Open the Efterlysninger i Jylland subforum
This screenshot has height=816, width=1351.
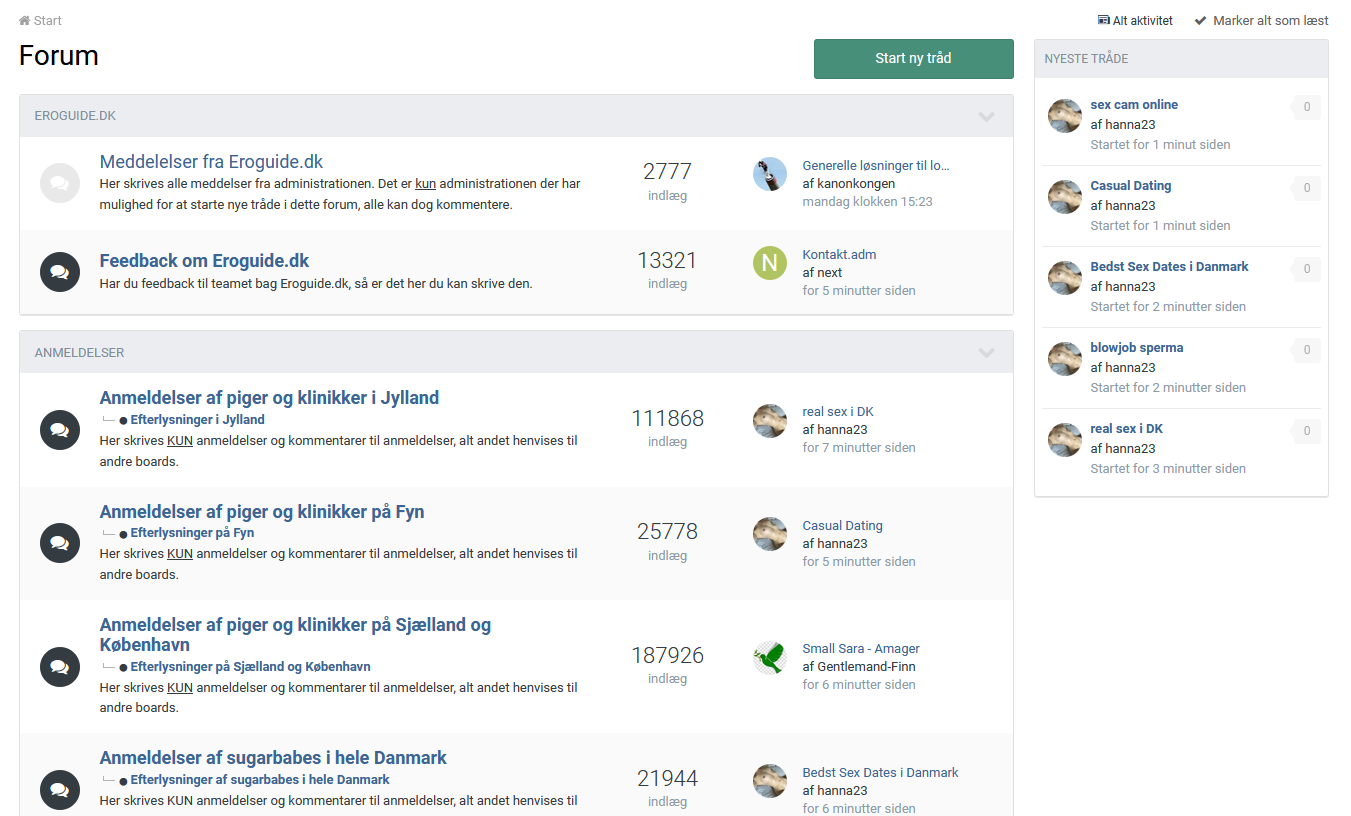[197, 420]
